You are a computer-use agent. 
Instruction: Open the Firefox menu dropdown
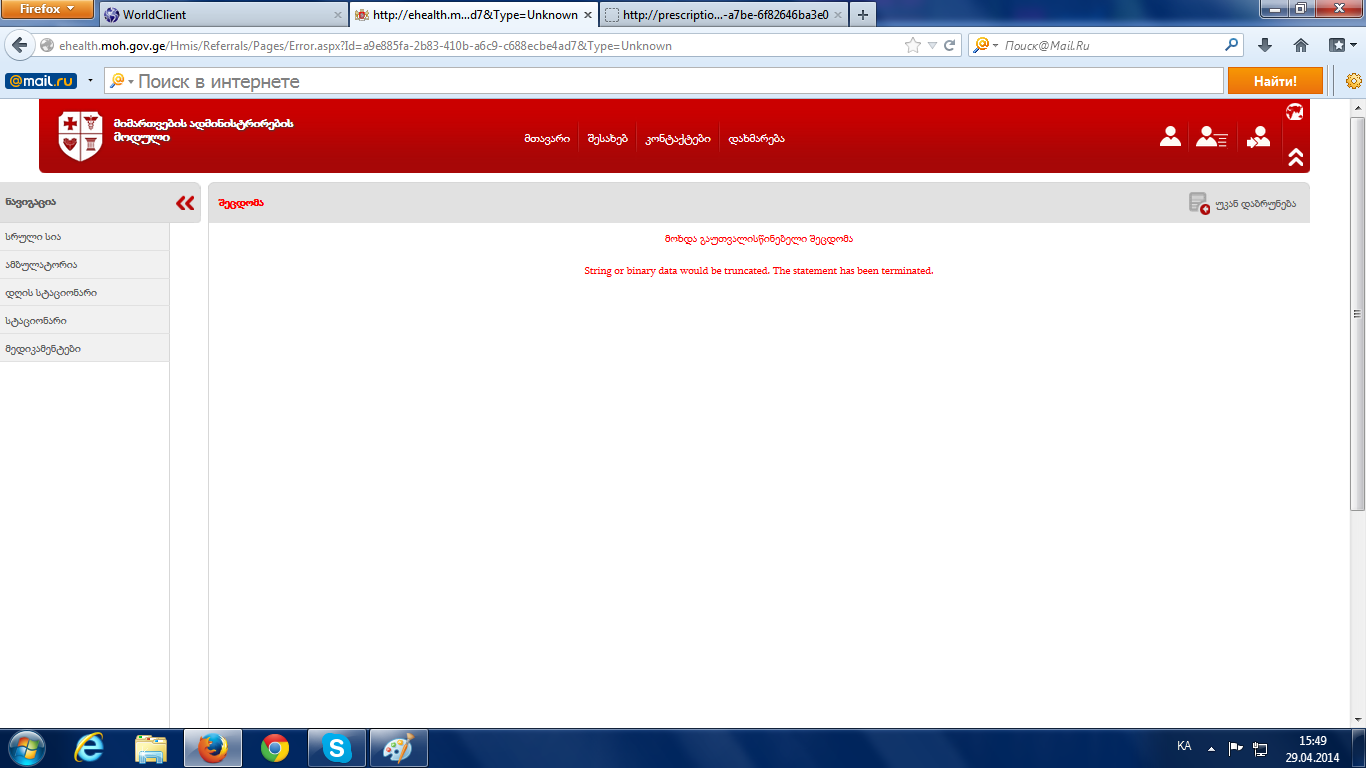pyautogui.click(x=48, y=9)
